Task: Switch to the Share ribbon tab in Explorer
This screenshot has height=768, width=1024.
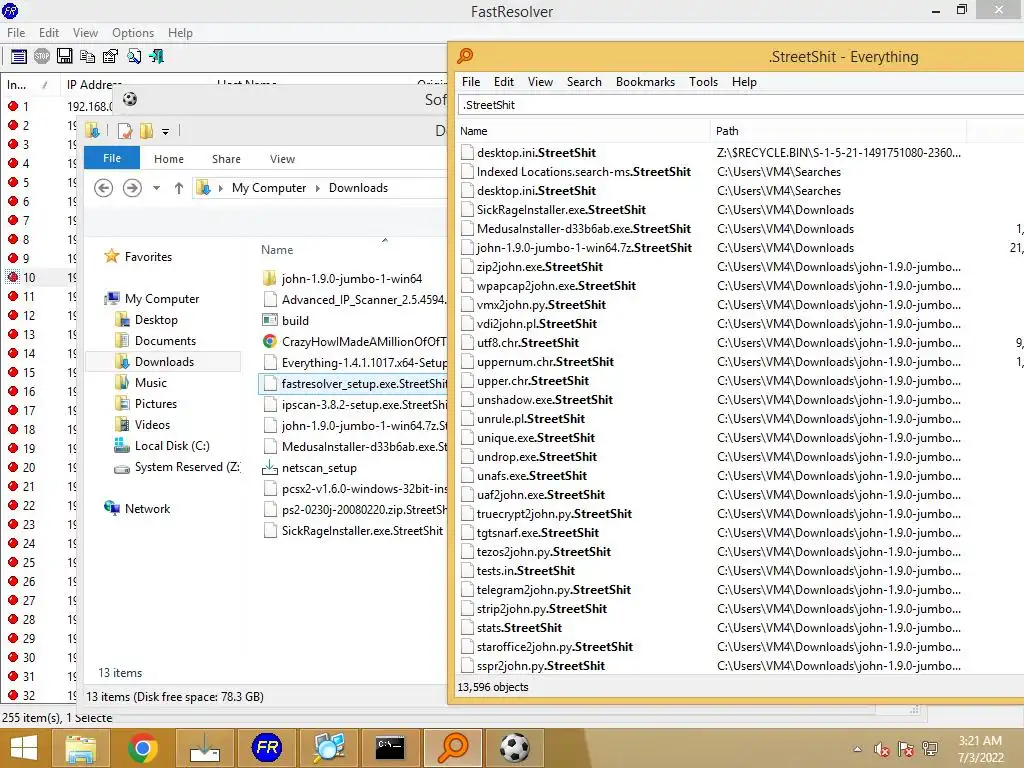Action: [x=226, y=159]
